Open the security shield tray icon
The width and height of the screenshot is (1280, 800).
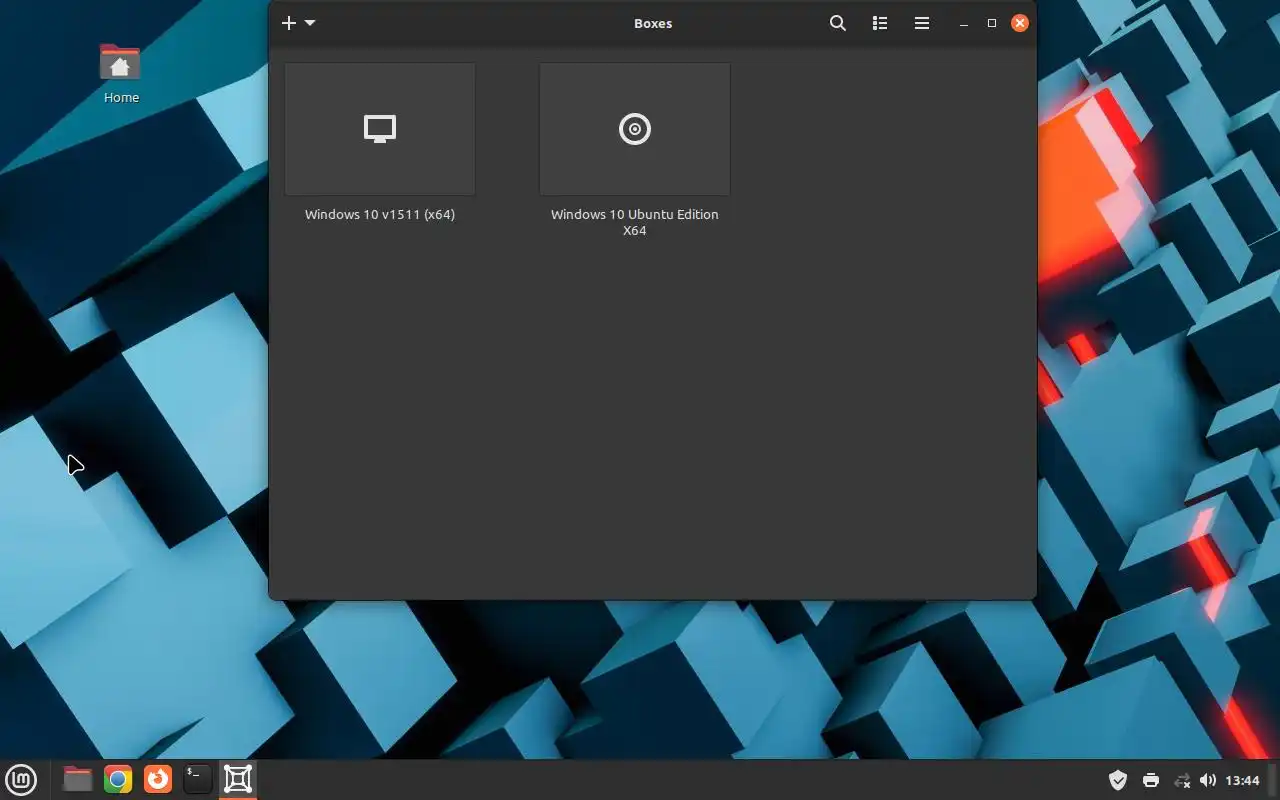1118,780
